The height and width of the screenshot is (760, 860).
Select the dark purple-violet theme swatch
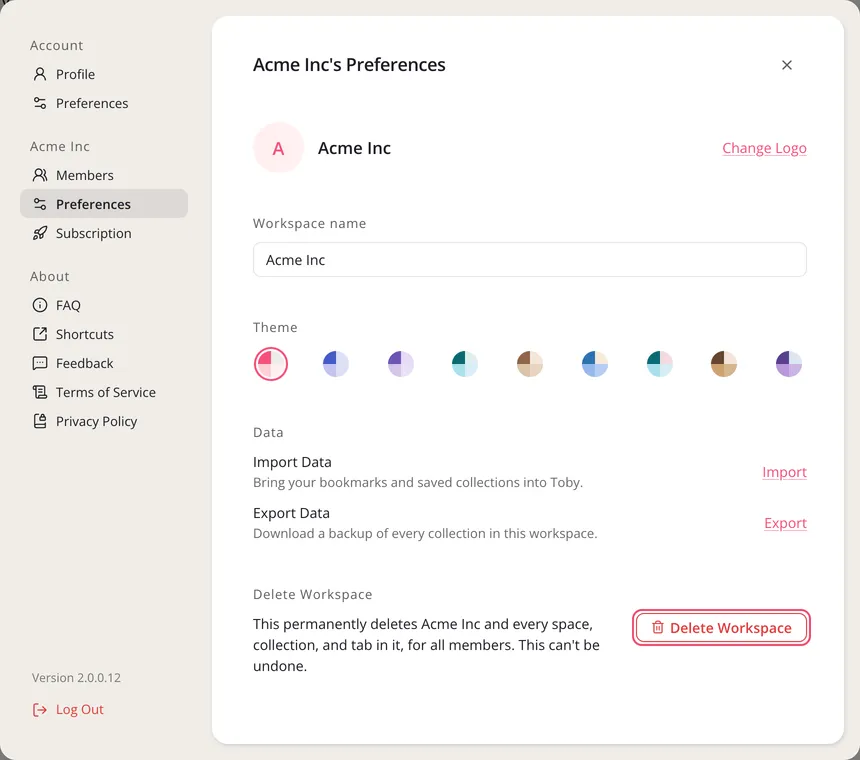[789, 364]
